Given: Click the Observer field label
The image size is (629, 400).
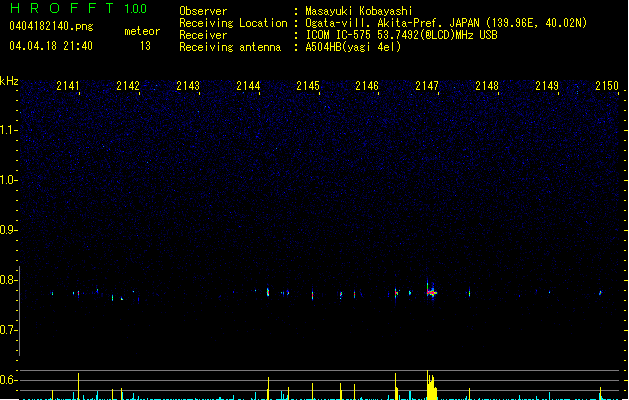Looking at the screenshot, I should coord(203,11).
